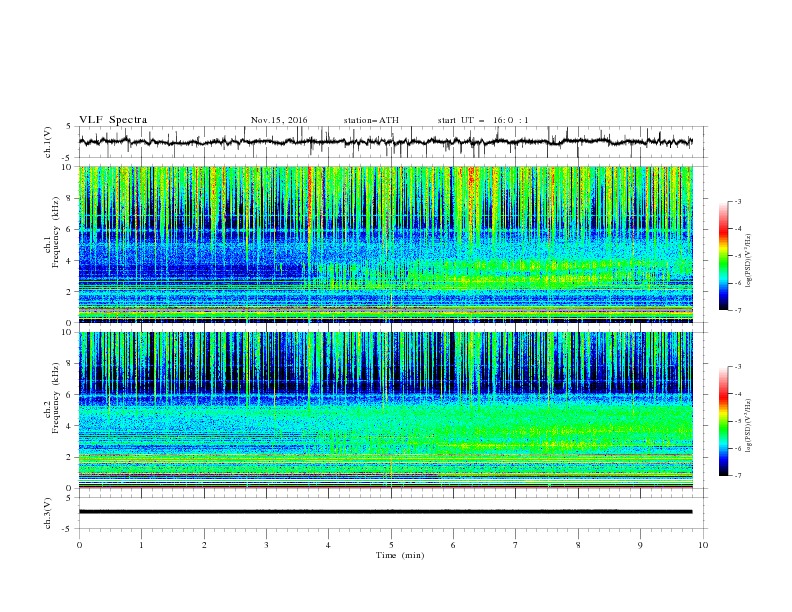Click the "VLF Spectra" plot title
The height and width of the screenshot is (612, 792).
113,120
